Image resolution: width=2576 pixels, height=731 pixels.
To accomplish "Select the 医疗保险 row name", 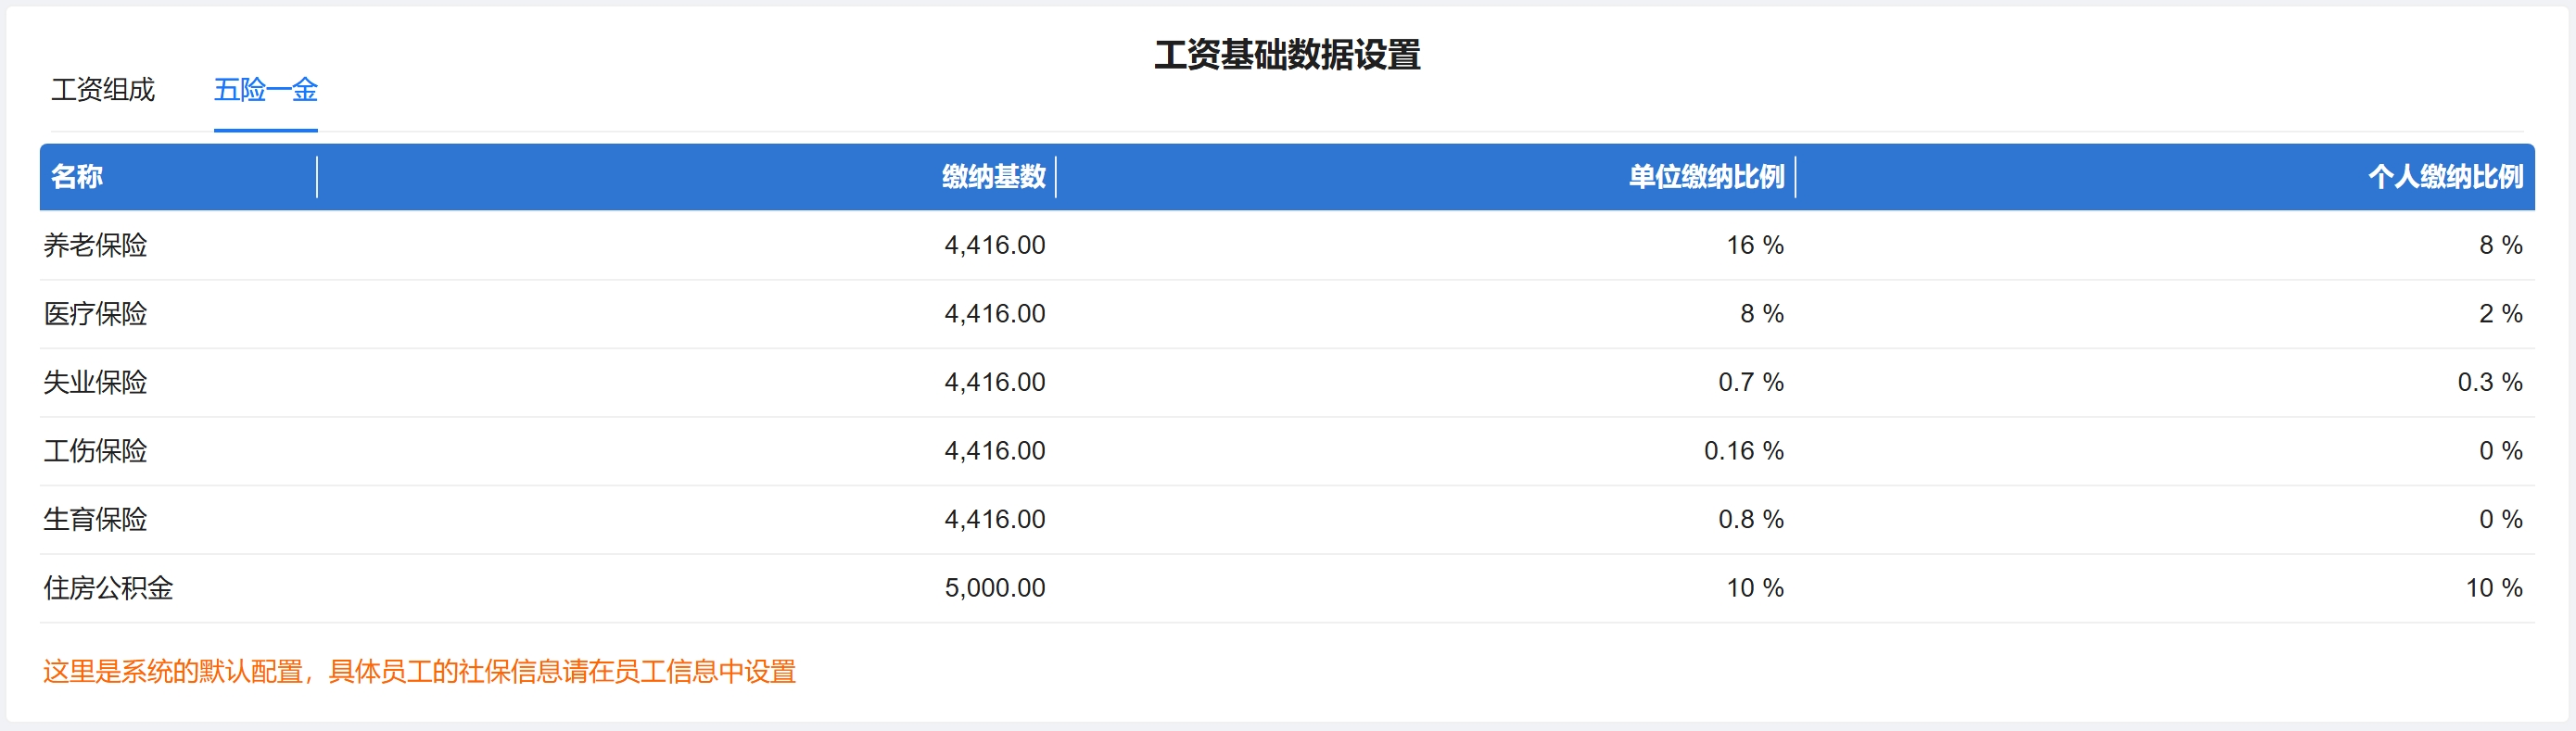I will (x=96, y=314).
